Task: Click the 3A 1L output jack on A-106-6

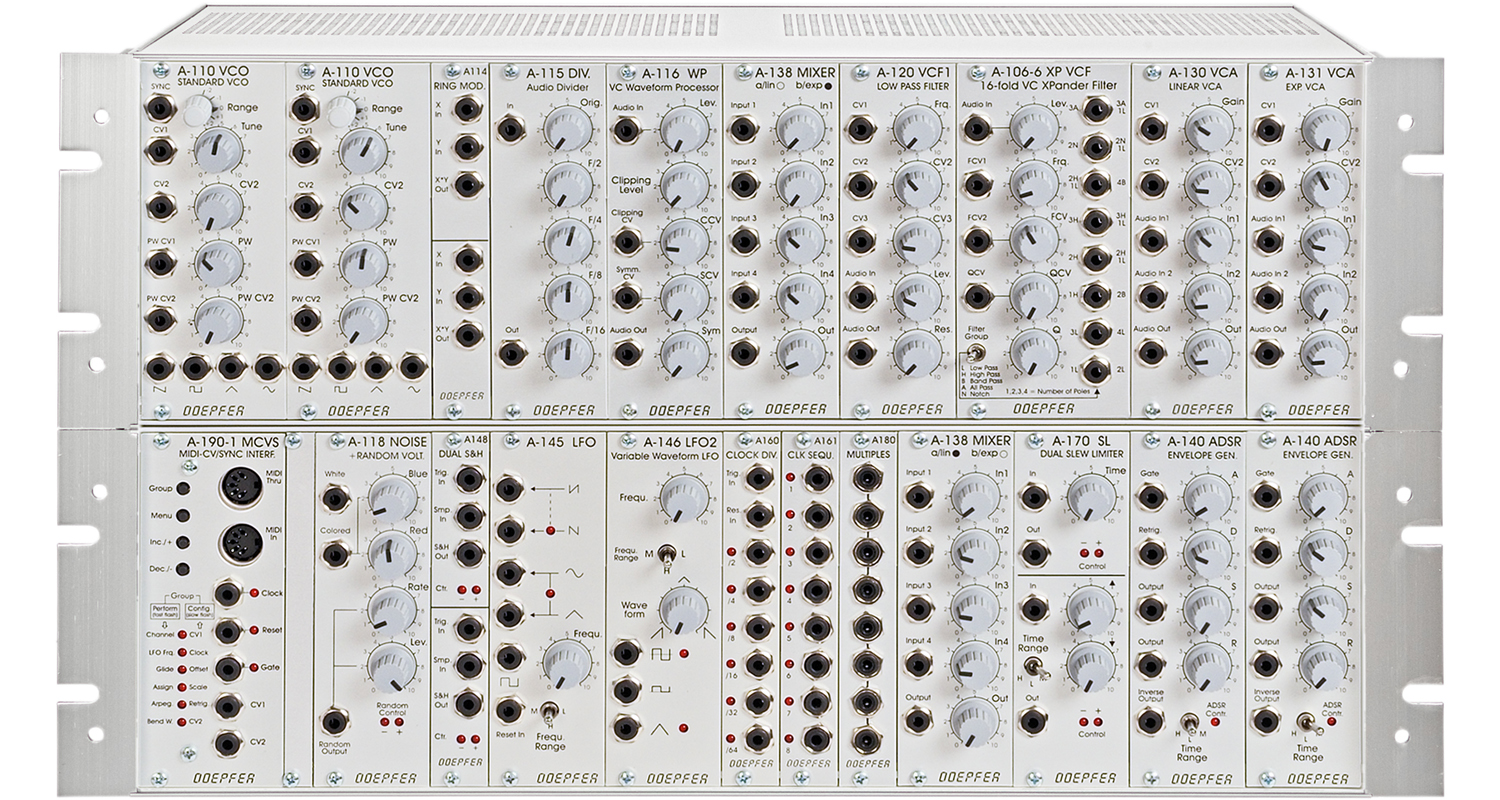Action: pyautogui.click(x=1096, y=108)
